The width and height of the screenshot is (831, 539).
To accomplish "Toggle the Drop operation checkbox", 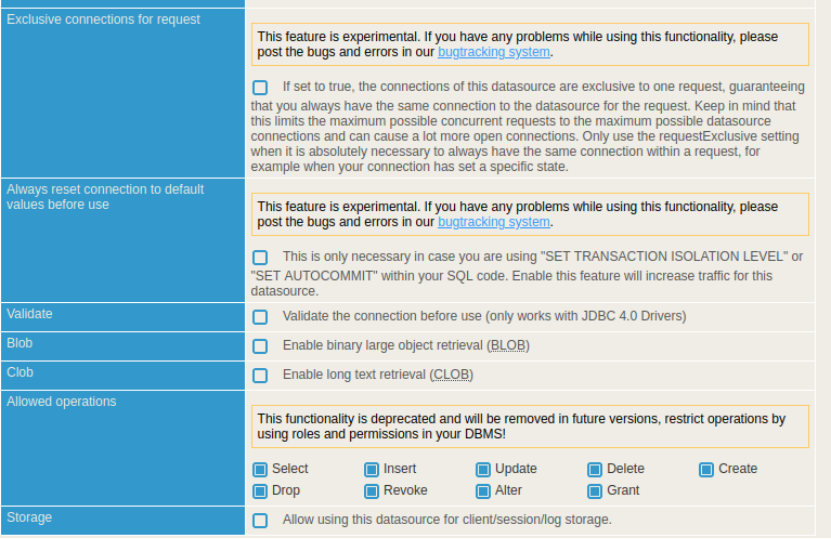I will pos(260,491).
